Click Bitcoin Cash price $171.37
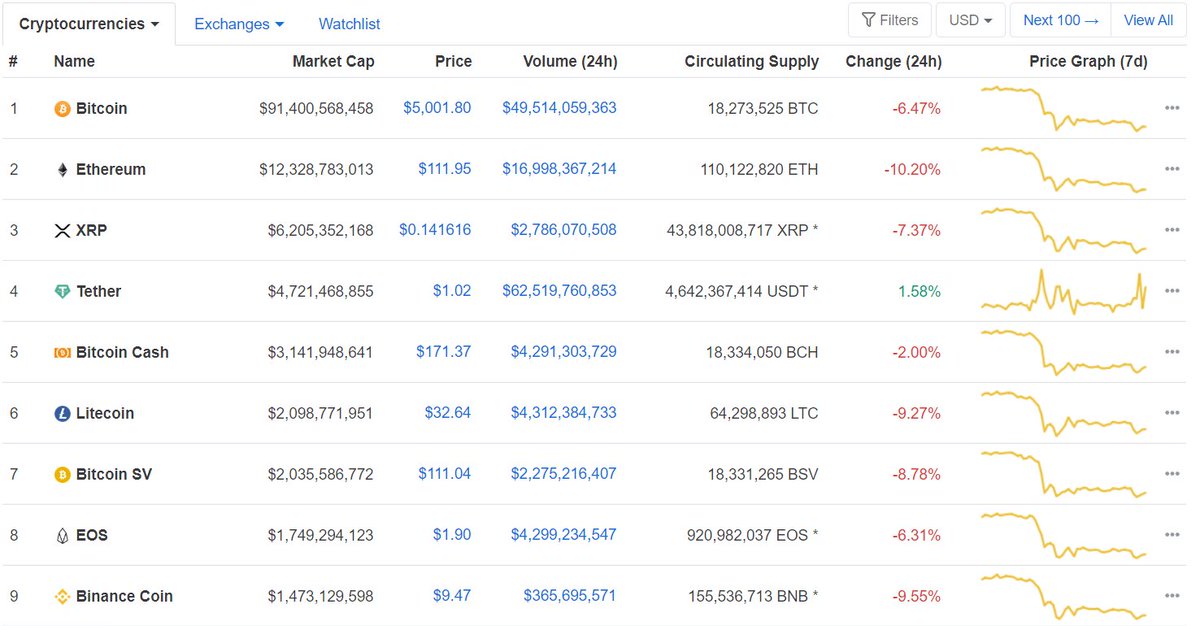The width and height of the screenshot is (1200, 626). pyautogui.click(x=444, y=352)
